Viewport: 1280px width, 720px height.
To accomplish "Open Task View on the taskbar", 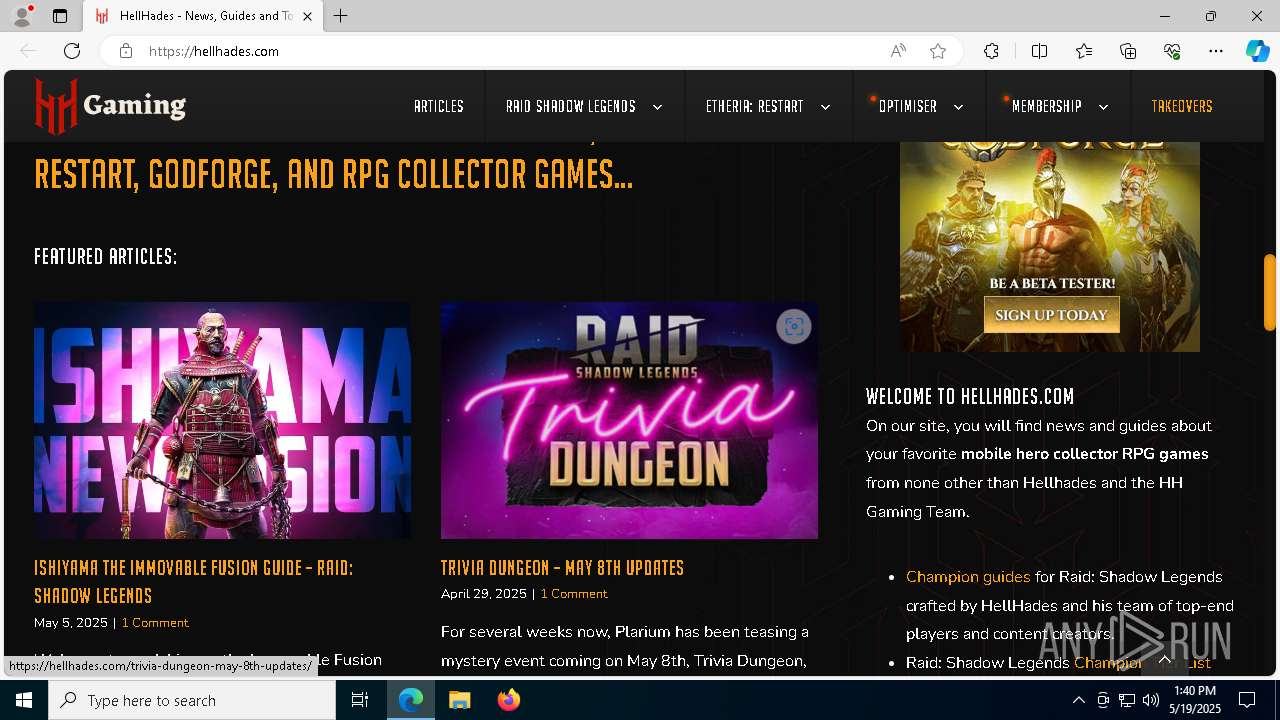I will 360,700.
